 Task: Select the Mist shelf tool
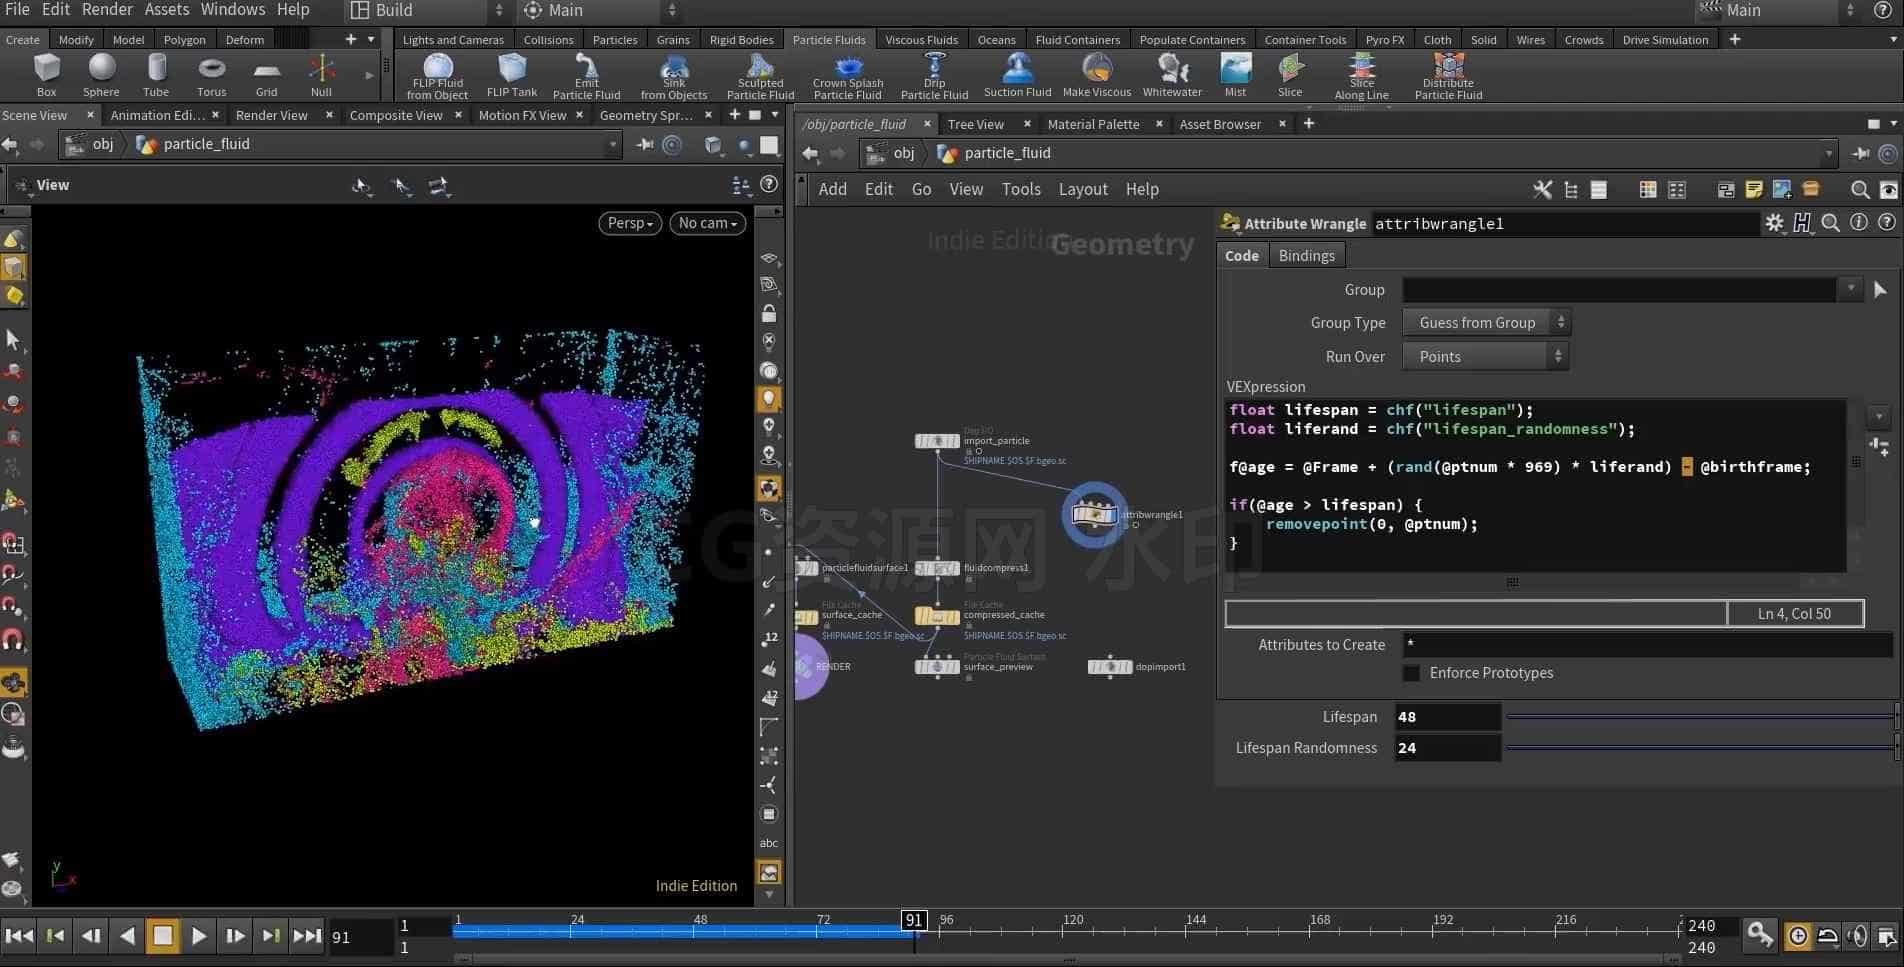1236,75
